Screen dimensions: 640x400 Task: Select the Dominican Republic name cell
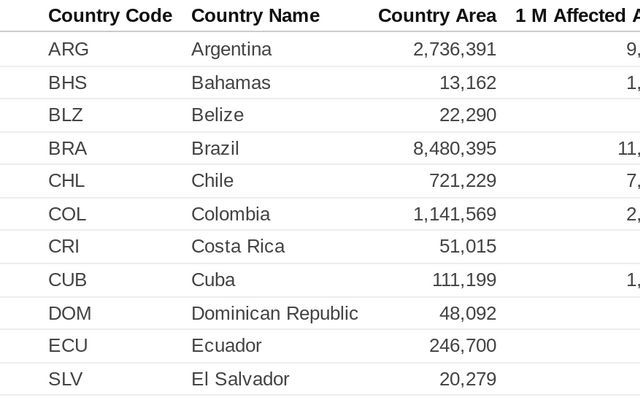point(275,313)
